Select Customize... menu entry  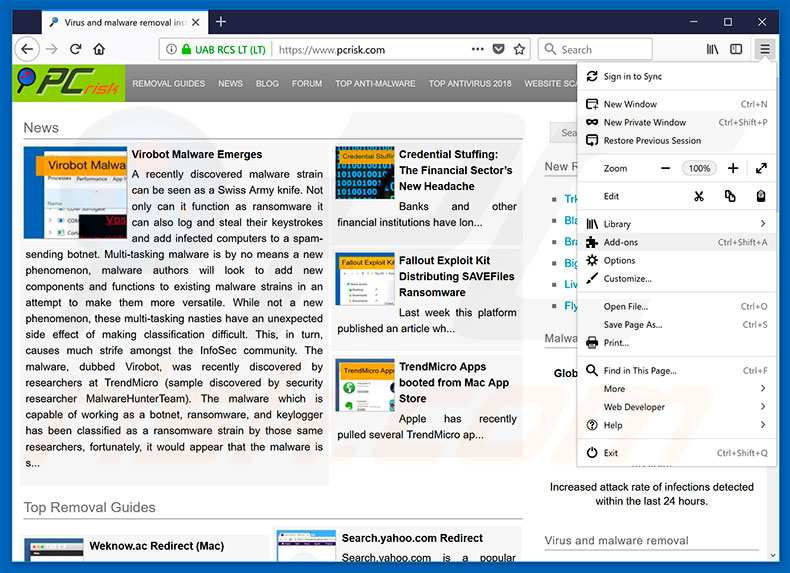[676, 279]
